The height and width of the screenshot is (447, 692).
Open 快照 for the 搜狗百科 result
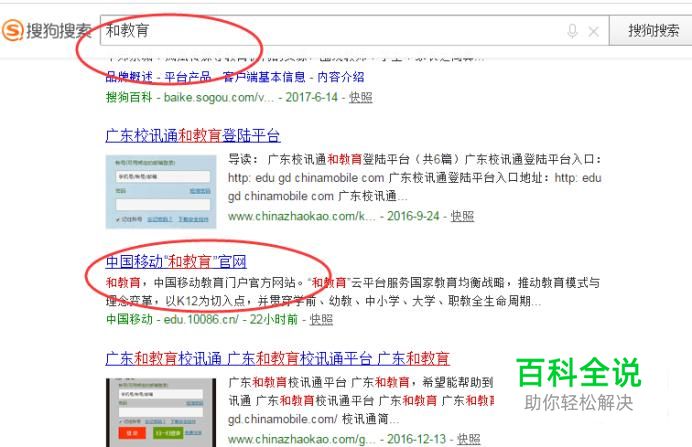pyautogui.click(x=361, y=97)
